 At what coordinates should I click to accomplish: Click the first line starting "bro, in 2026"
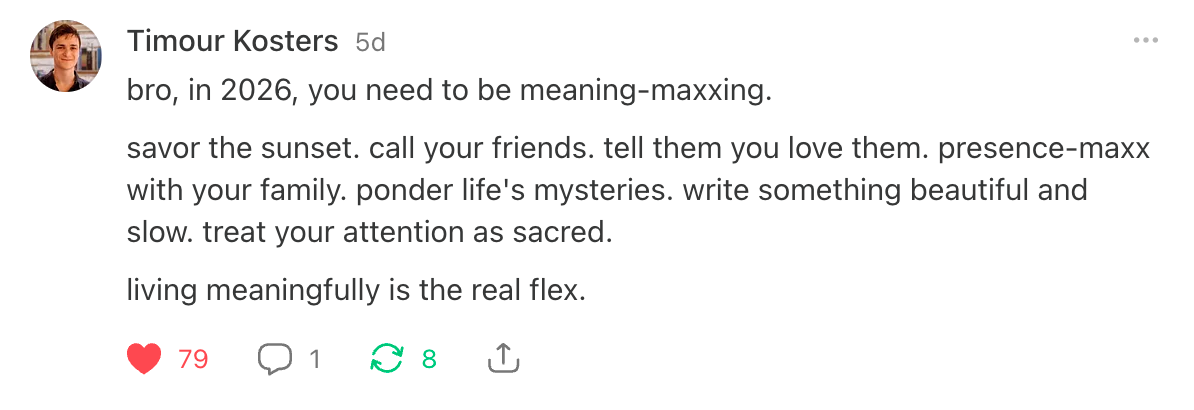point(450,92)
